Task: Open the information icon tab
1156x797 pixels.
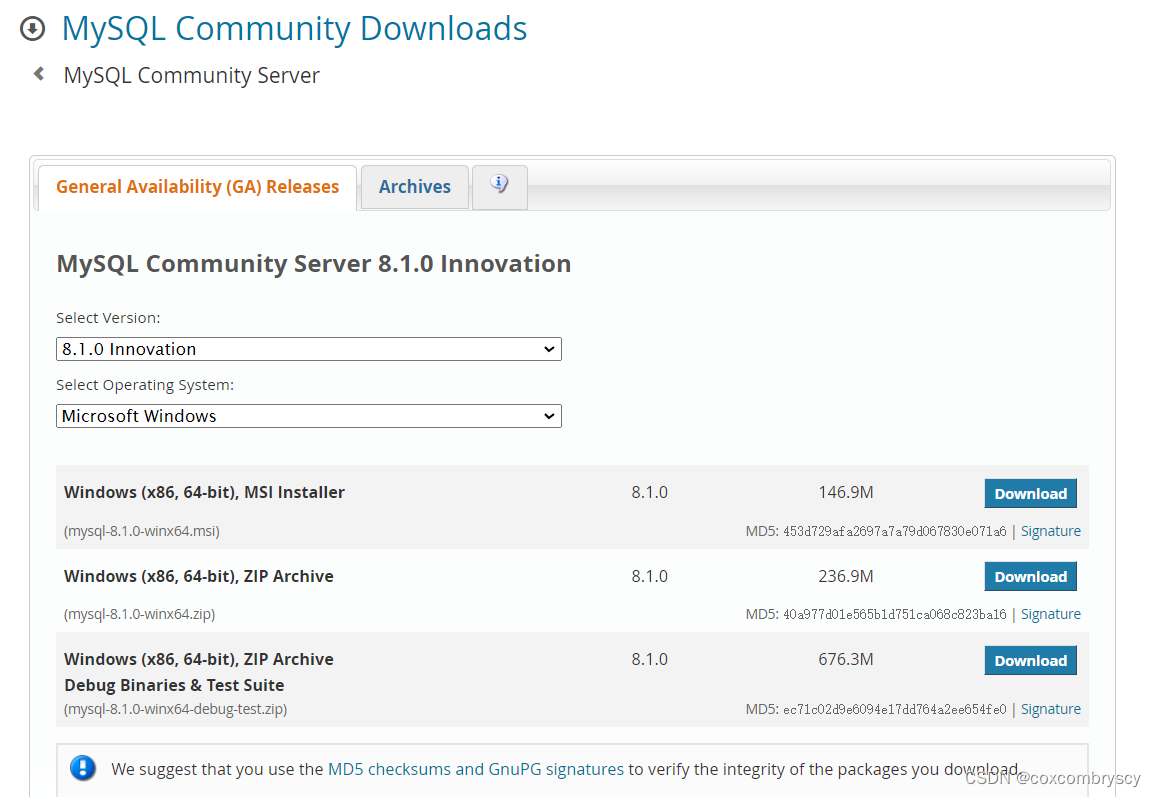Action: tap(500, 187)
